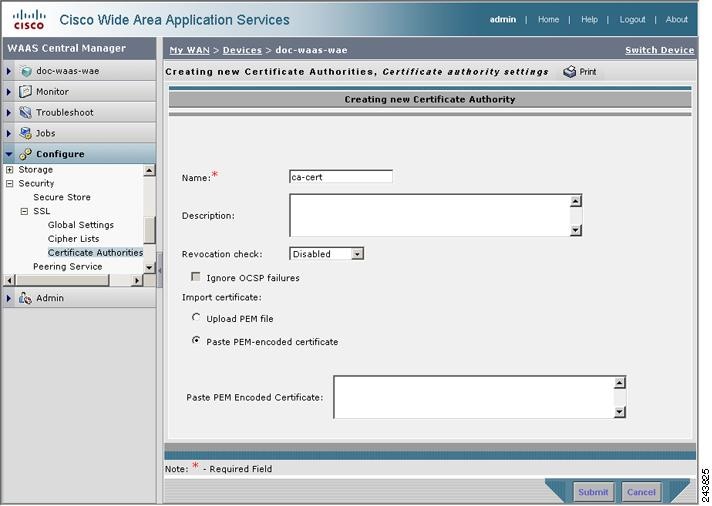712x506 pixels.
Task: Click Description scrollbar down arrow
Action: (576, 230)
